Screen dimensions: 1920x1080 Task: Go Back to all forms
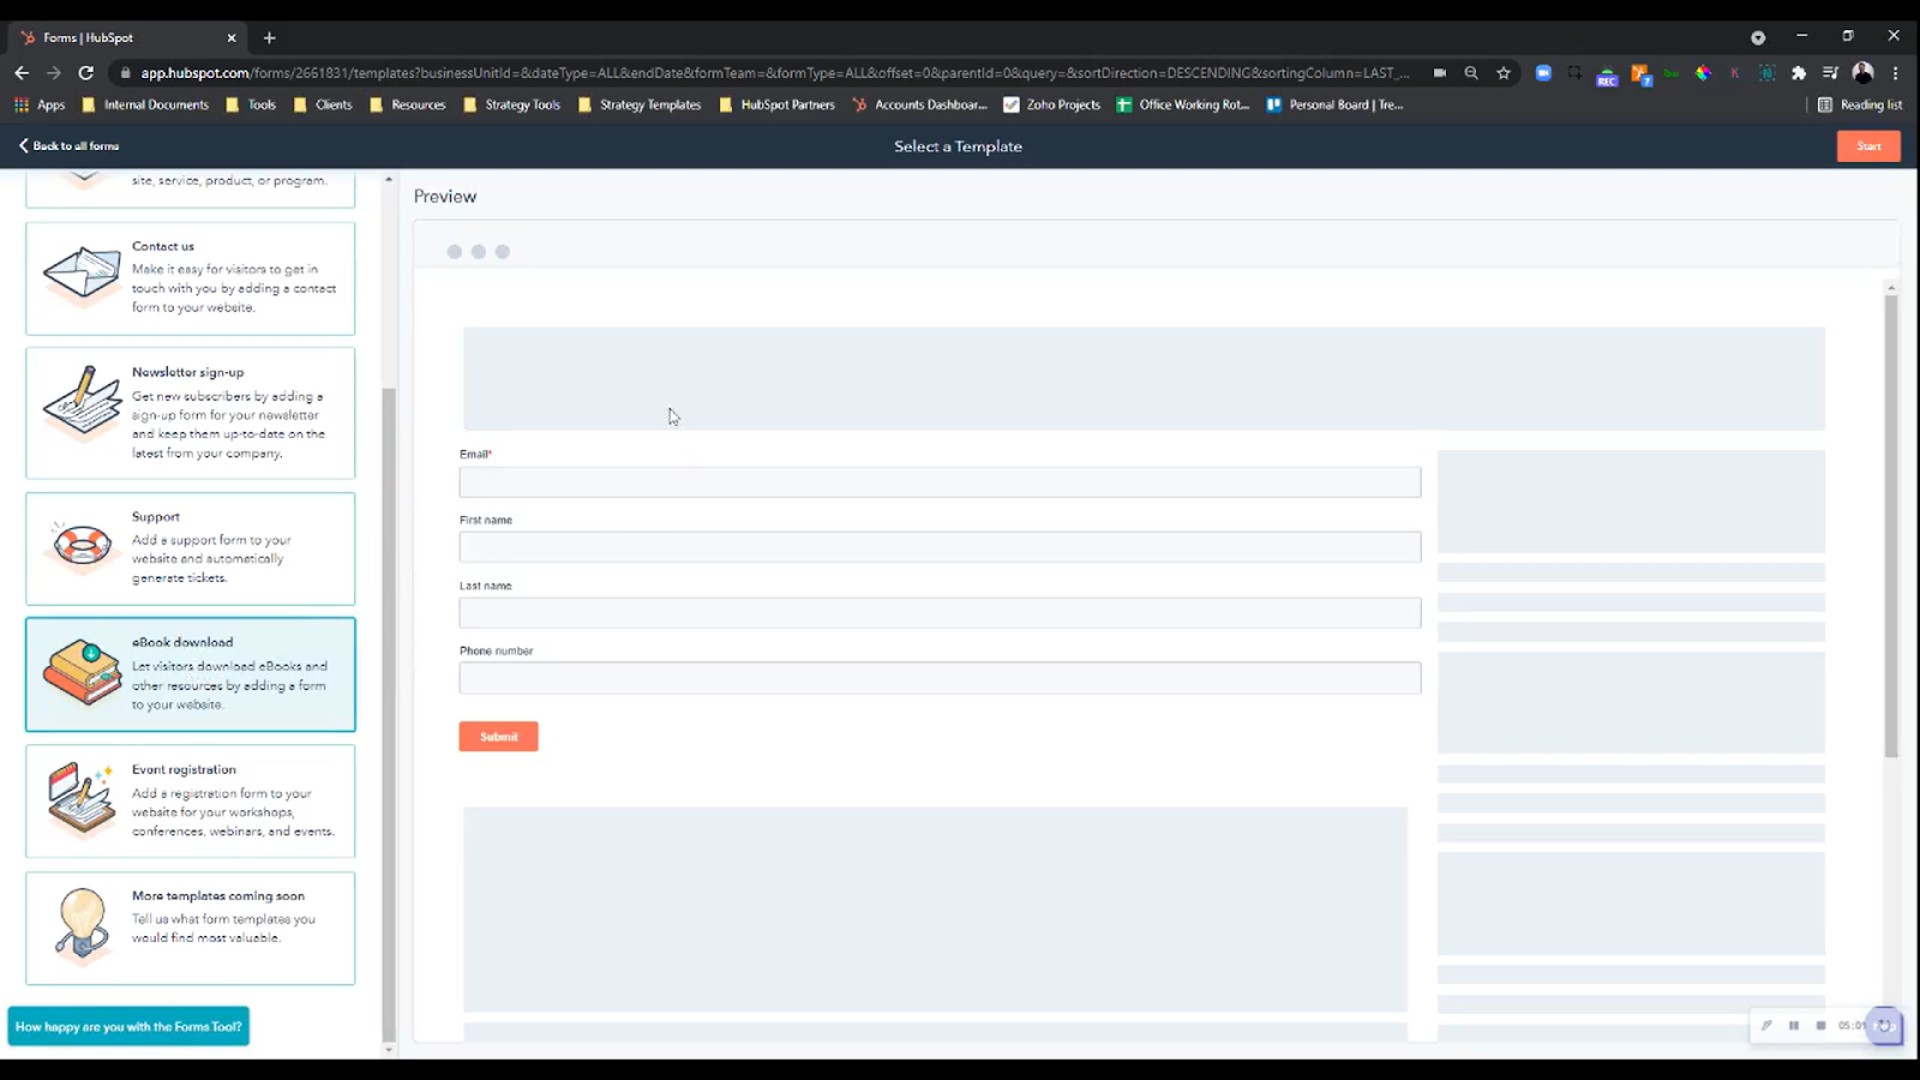69,146
